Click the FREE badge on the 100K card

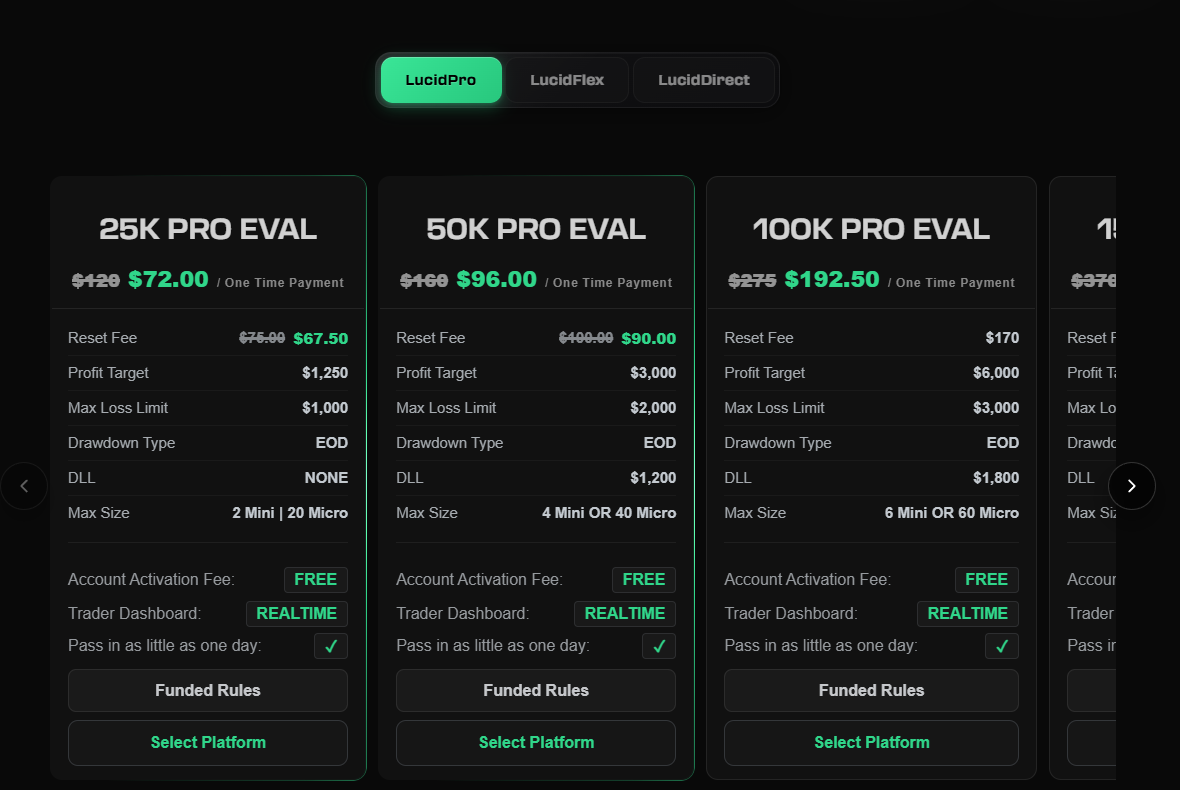point(986,579)
